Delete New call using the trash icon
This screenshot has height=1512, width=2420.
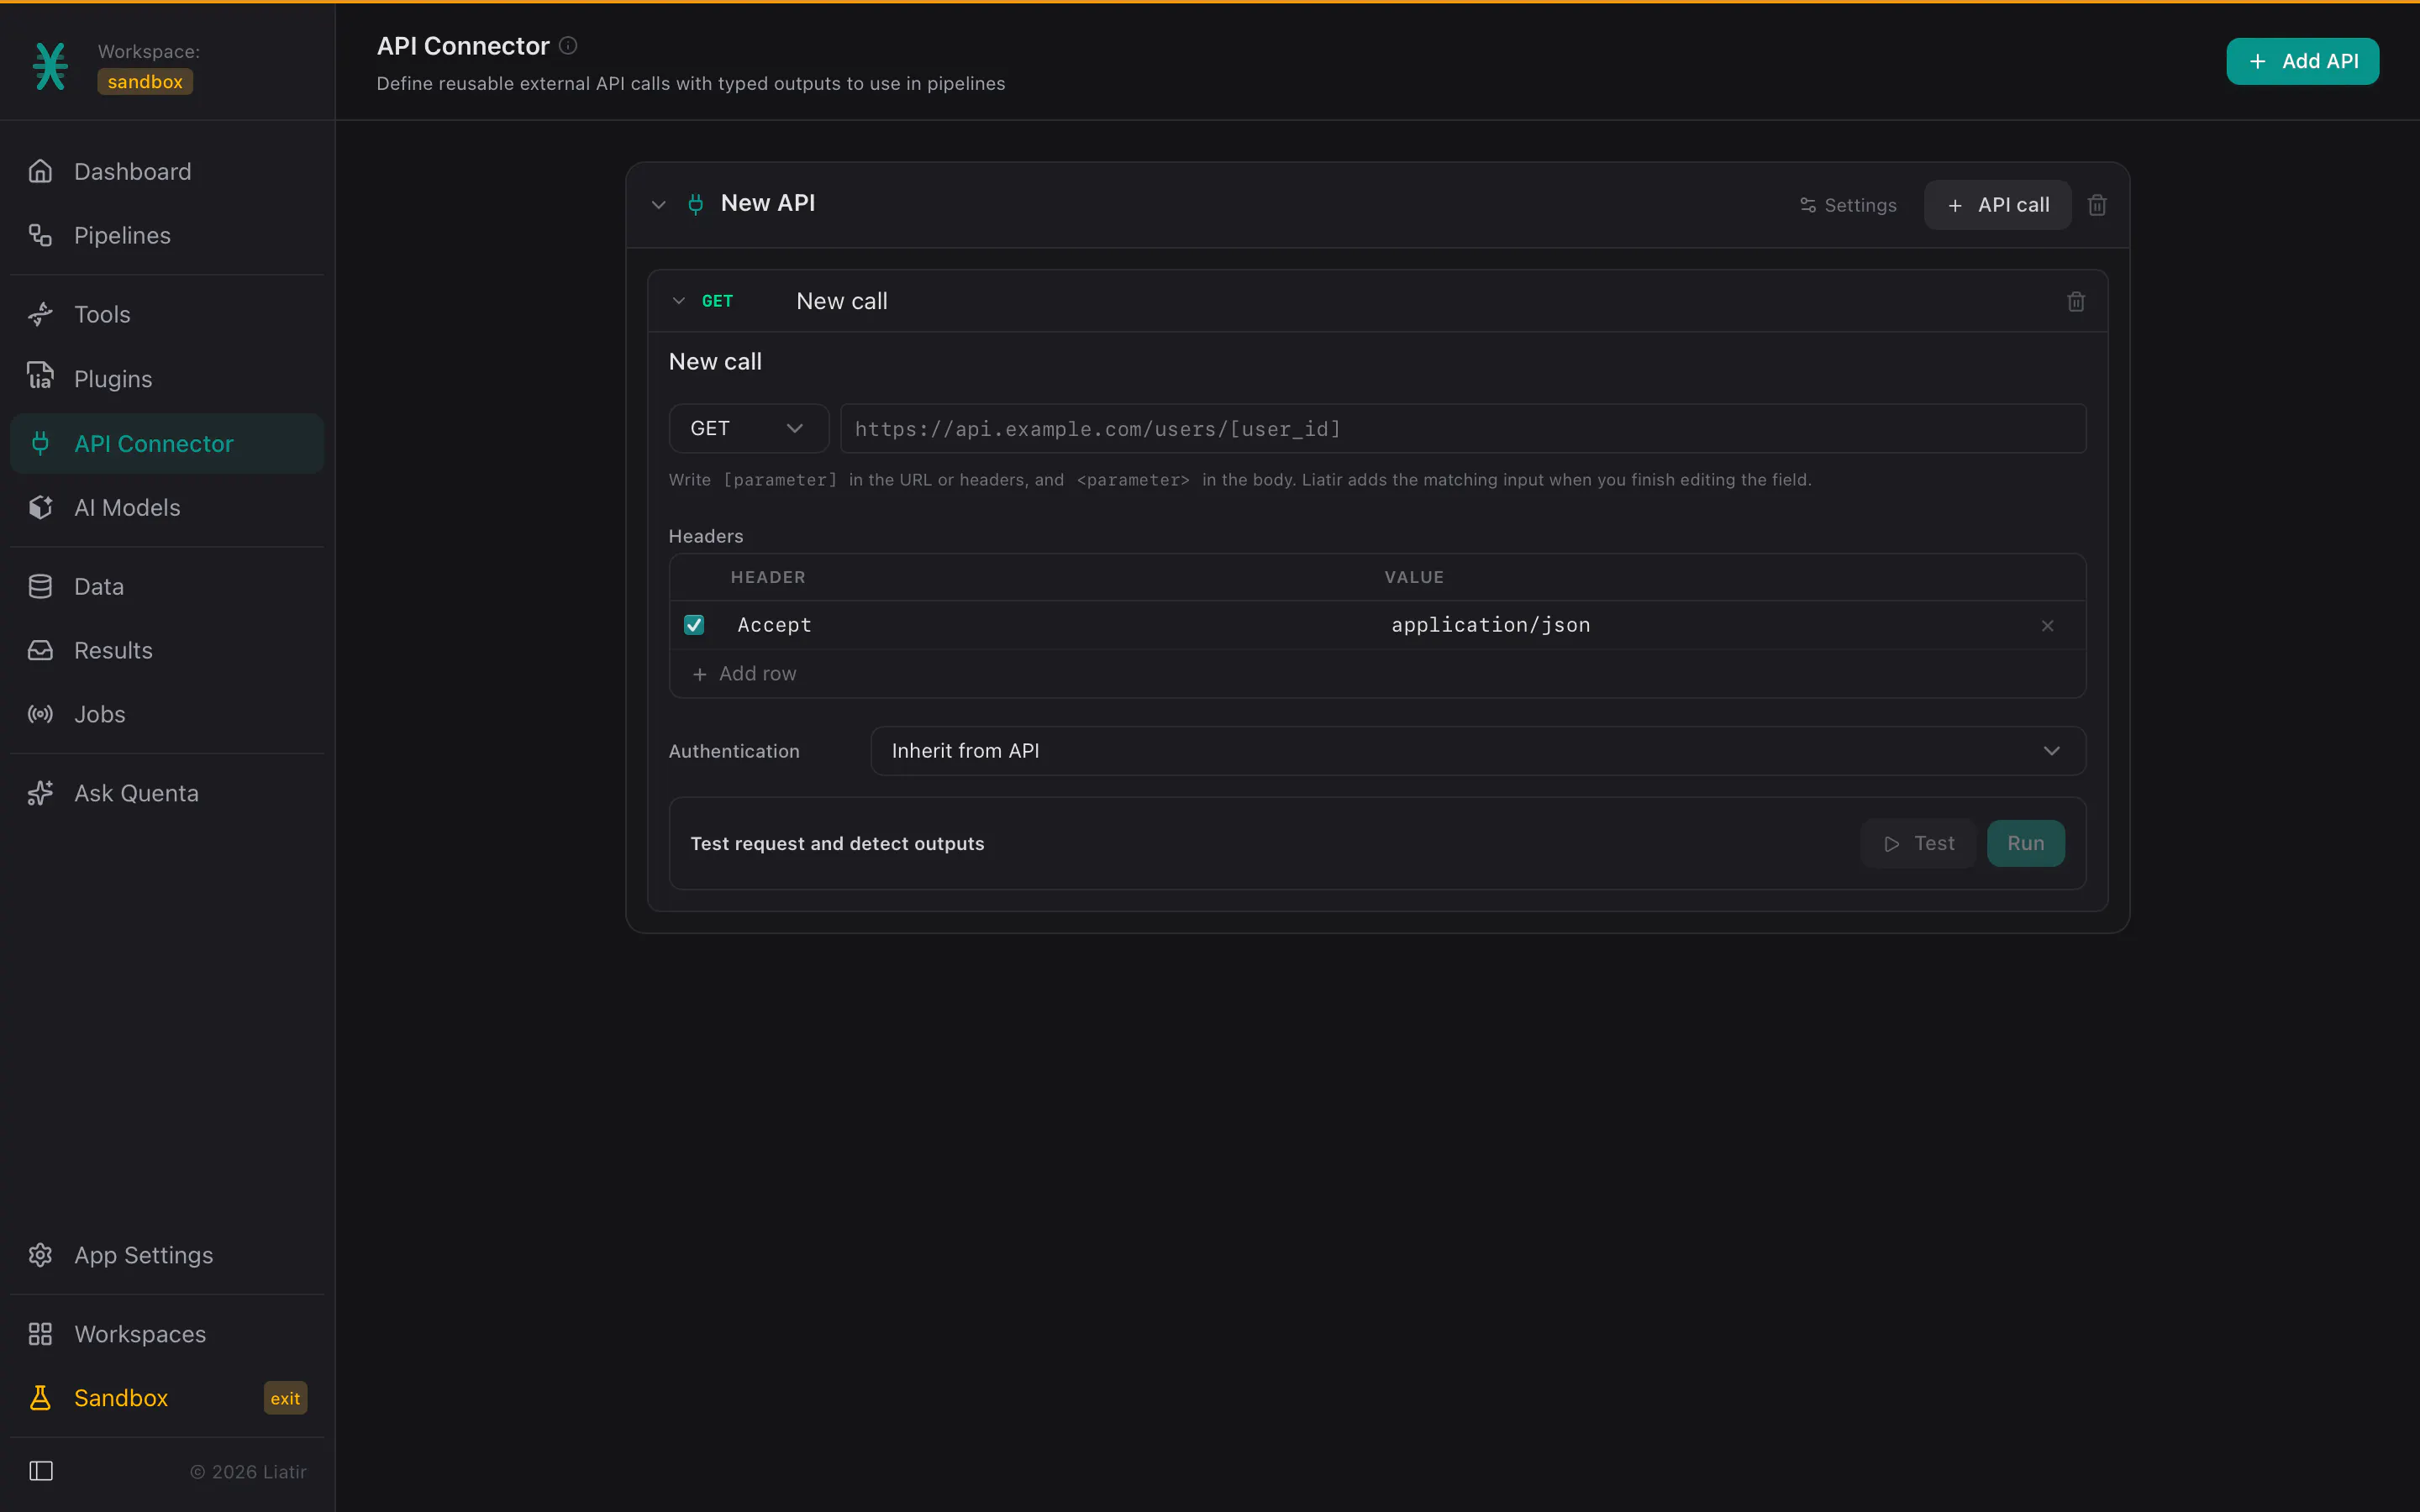pyautogui.click(x=2076, y=301)
